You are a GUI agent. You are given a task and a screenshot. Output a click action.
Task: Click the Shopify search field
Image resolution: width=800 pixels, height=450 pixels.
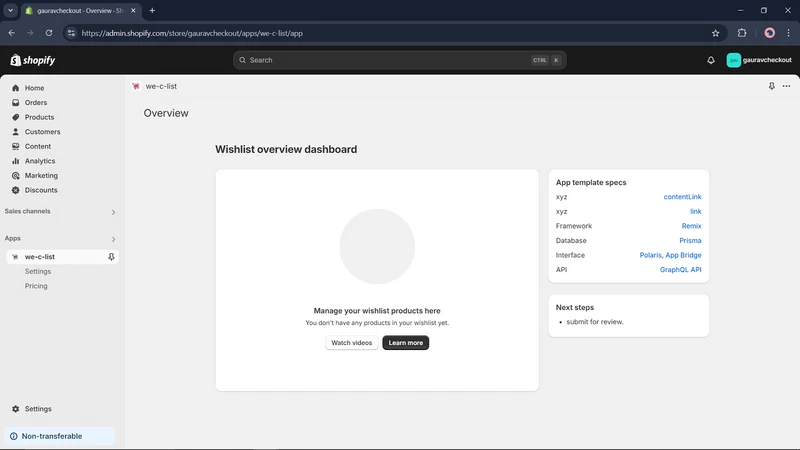pyautogui.click(x=399, y=60)
